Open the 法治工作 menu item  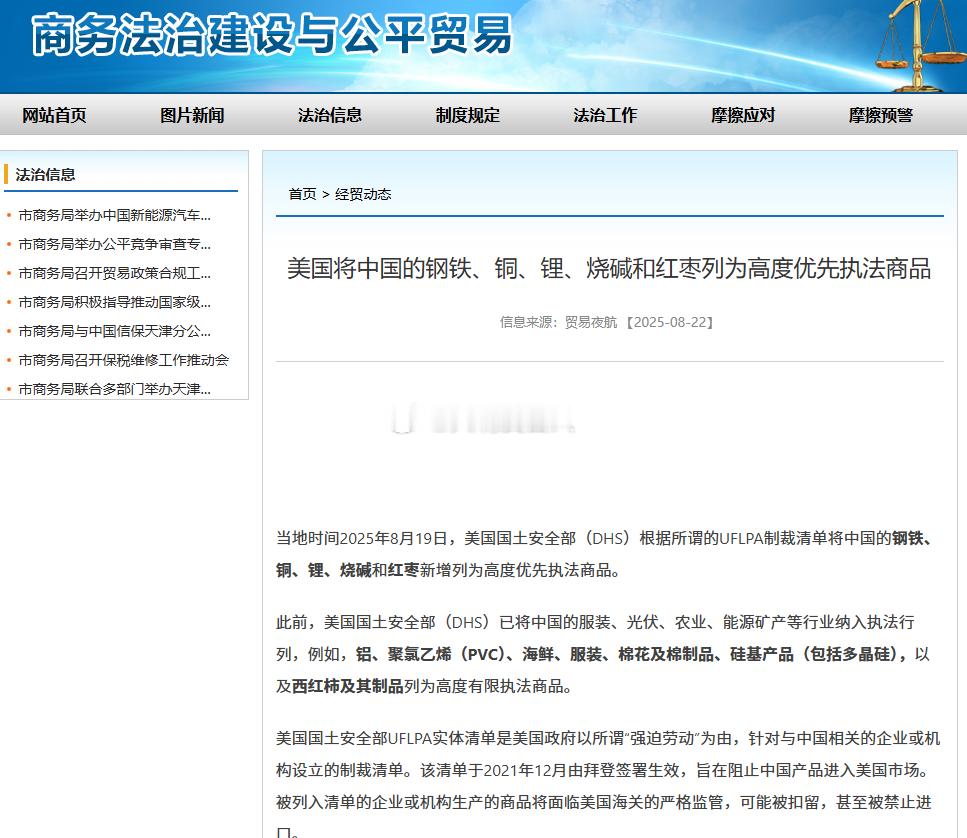(605, 115)
